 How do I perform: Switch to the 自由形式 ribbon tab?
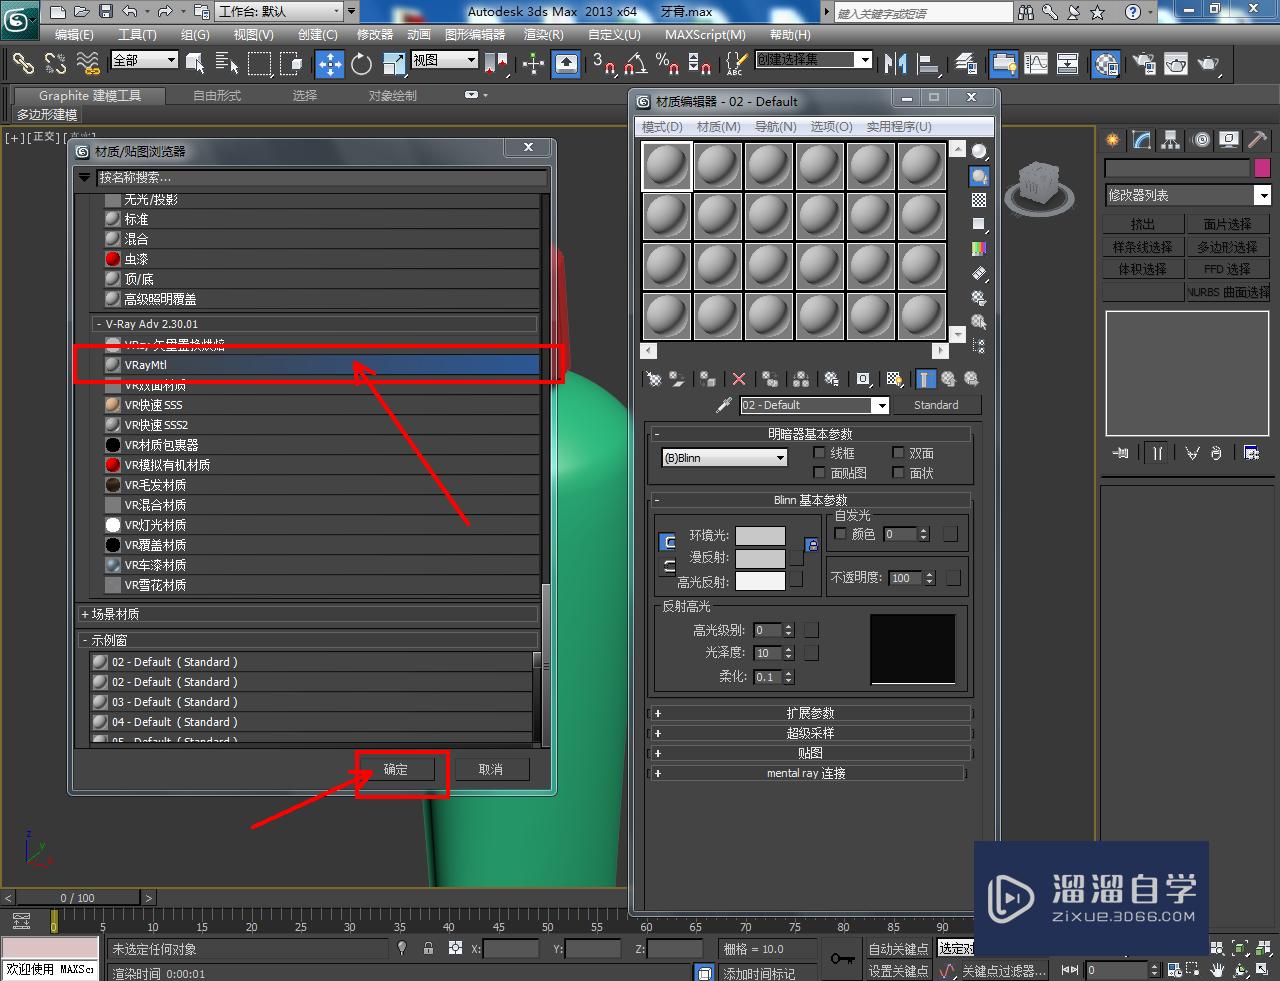pyautogui.click(x=217, y=96)
